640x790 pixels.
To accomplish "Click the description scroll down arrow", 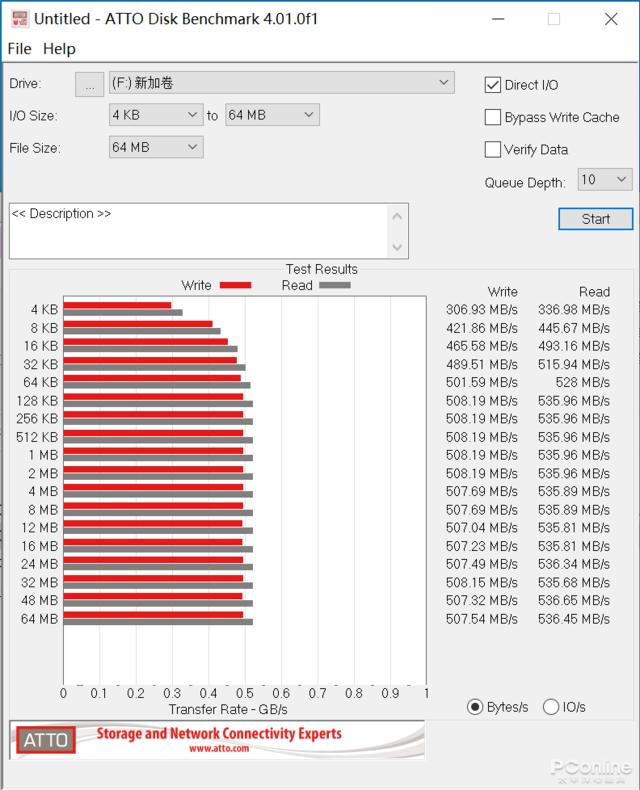I will [397, 247].
